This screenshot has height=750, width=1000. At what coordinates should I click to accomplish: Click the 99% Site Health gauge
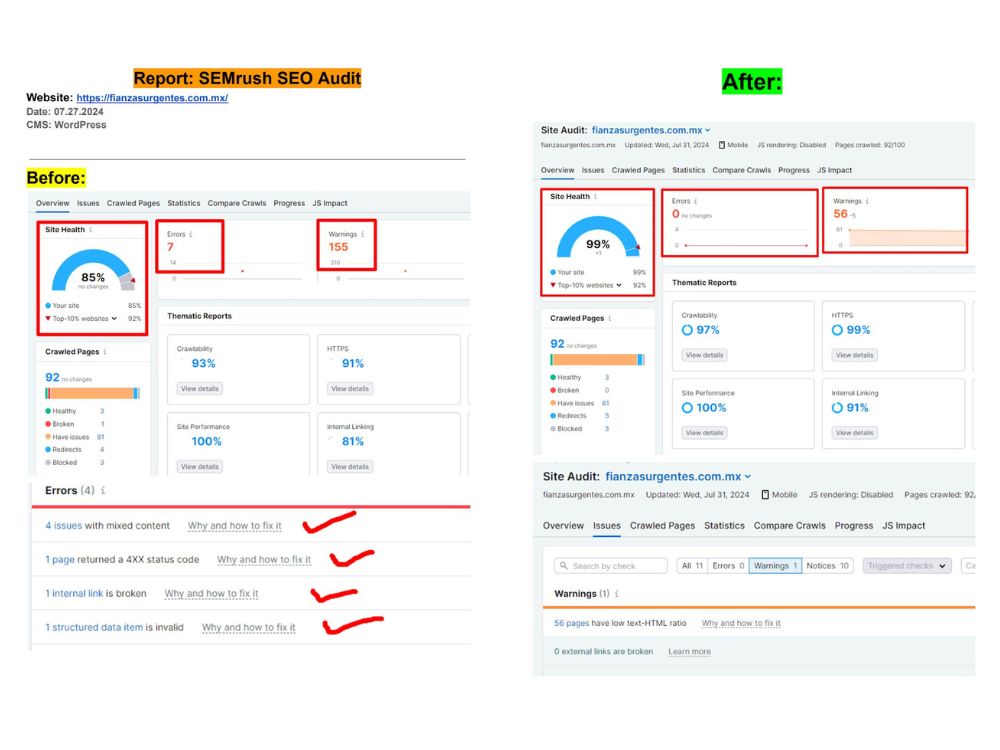pos(598,237)
